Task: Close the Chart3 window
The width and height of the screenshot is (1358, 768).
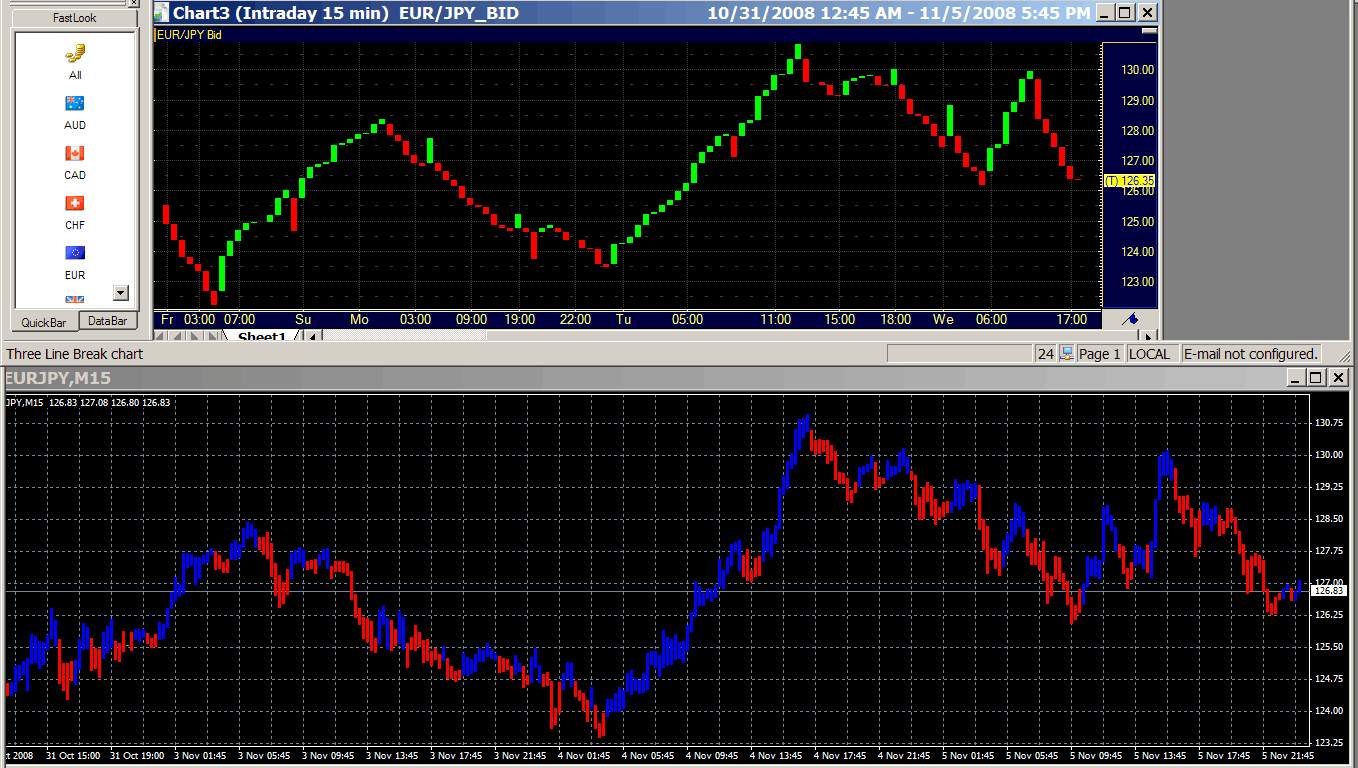Action: [x=1147, y=13]
